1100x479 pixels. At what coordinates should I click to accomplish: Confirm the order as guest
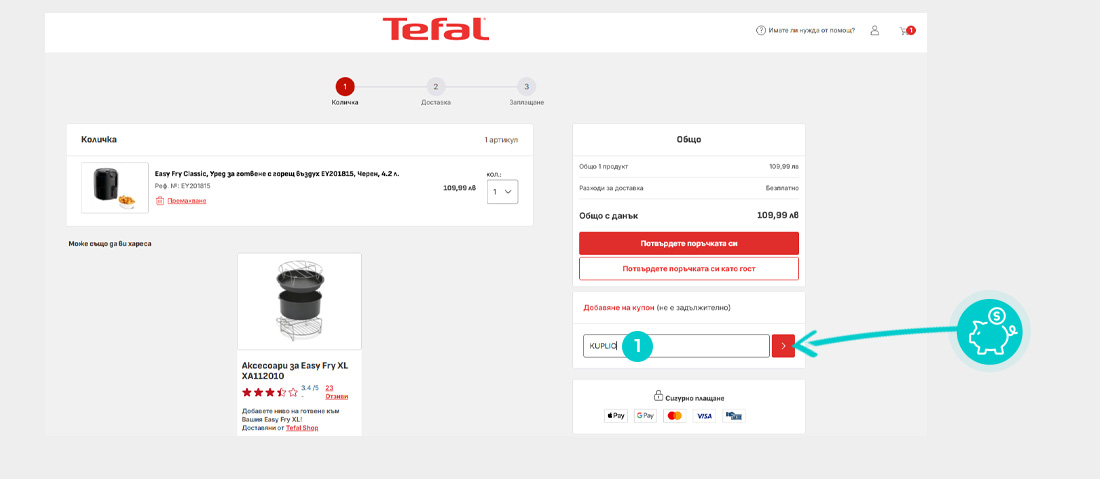[x=688, y=269]
